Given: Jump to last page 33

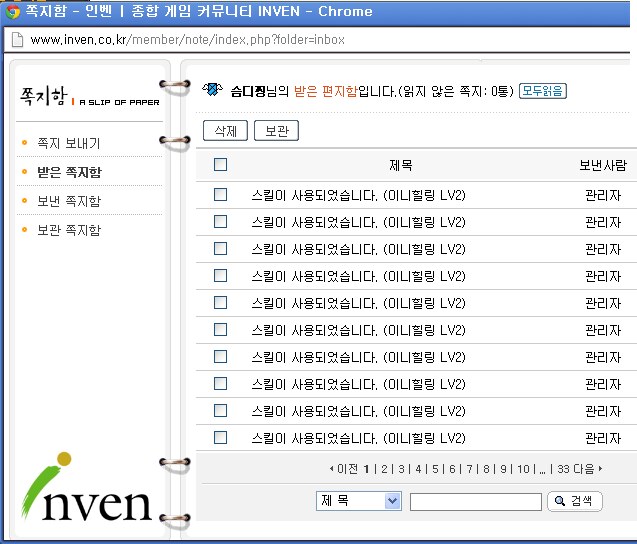Looking at the screenshot, I should (x=563, y=469).
